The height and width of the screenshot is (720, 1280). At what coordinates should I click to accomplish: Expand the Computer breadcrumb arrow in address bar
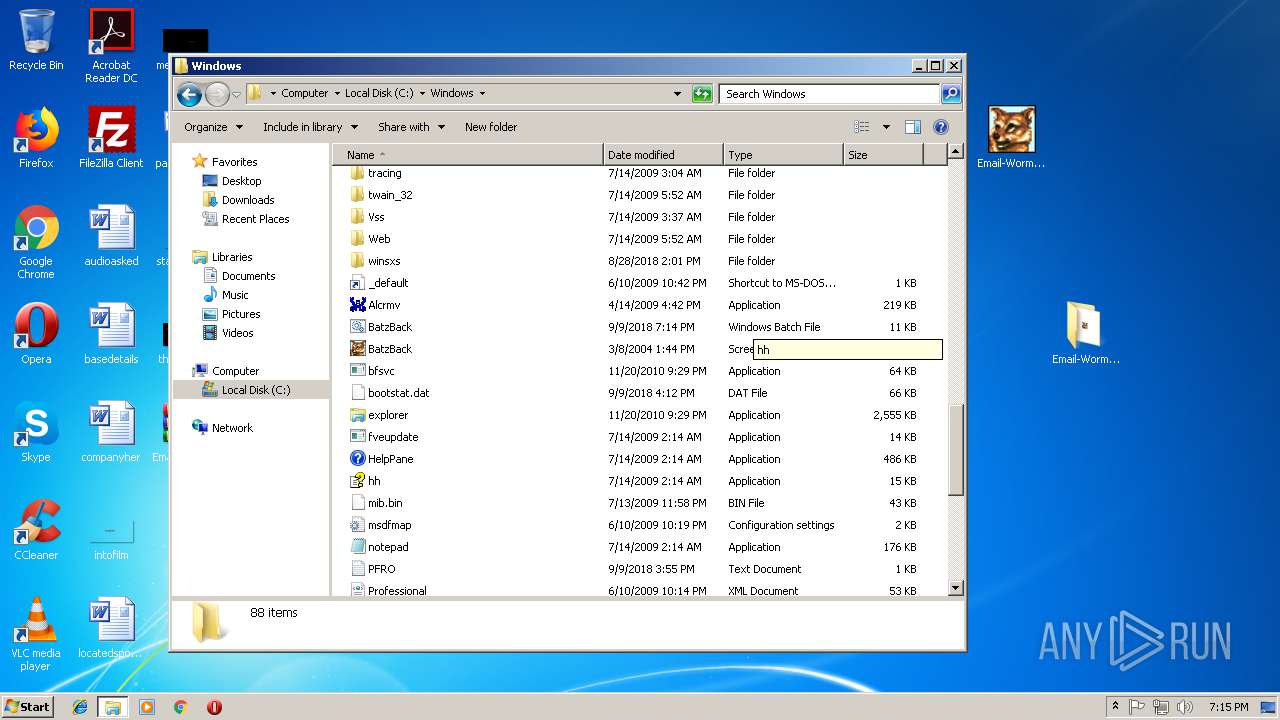point(336,94)
